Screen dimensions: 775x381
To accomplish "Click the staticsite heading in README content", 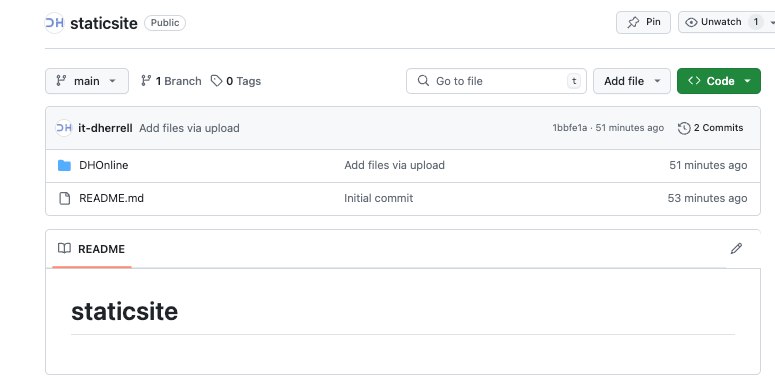I will [125, 312].
